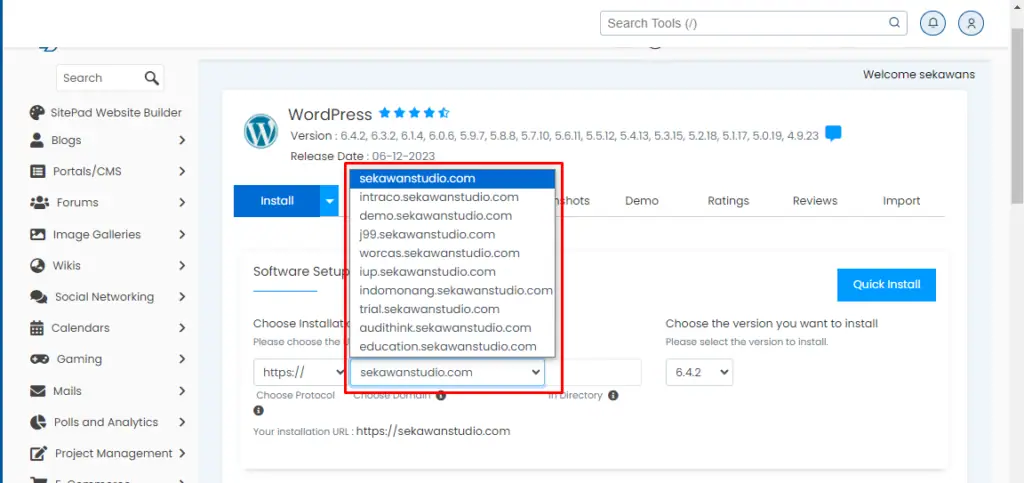
Task: Switch to the Ratings tab
Action: pyautogui.click(x=728, y=201)
